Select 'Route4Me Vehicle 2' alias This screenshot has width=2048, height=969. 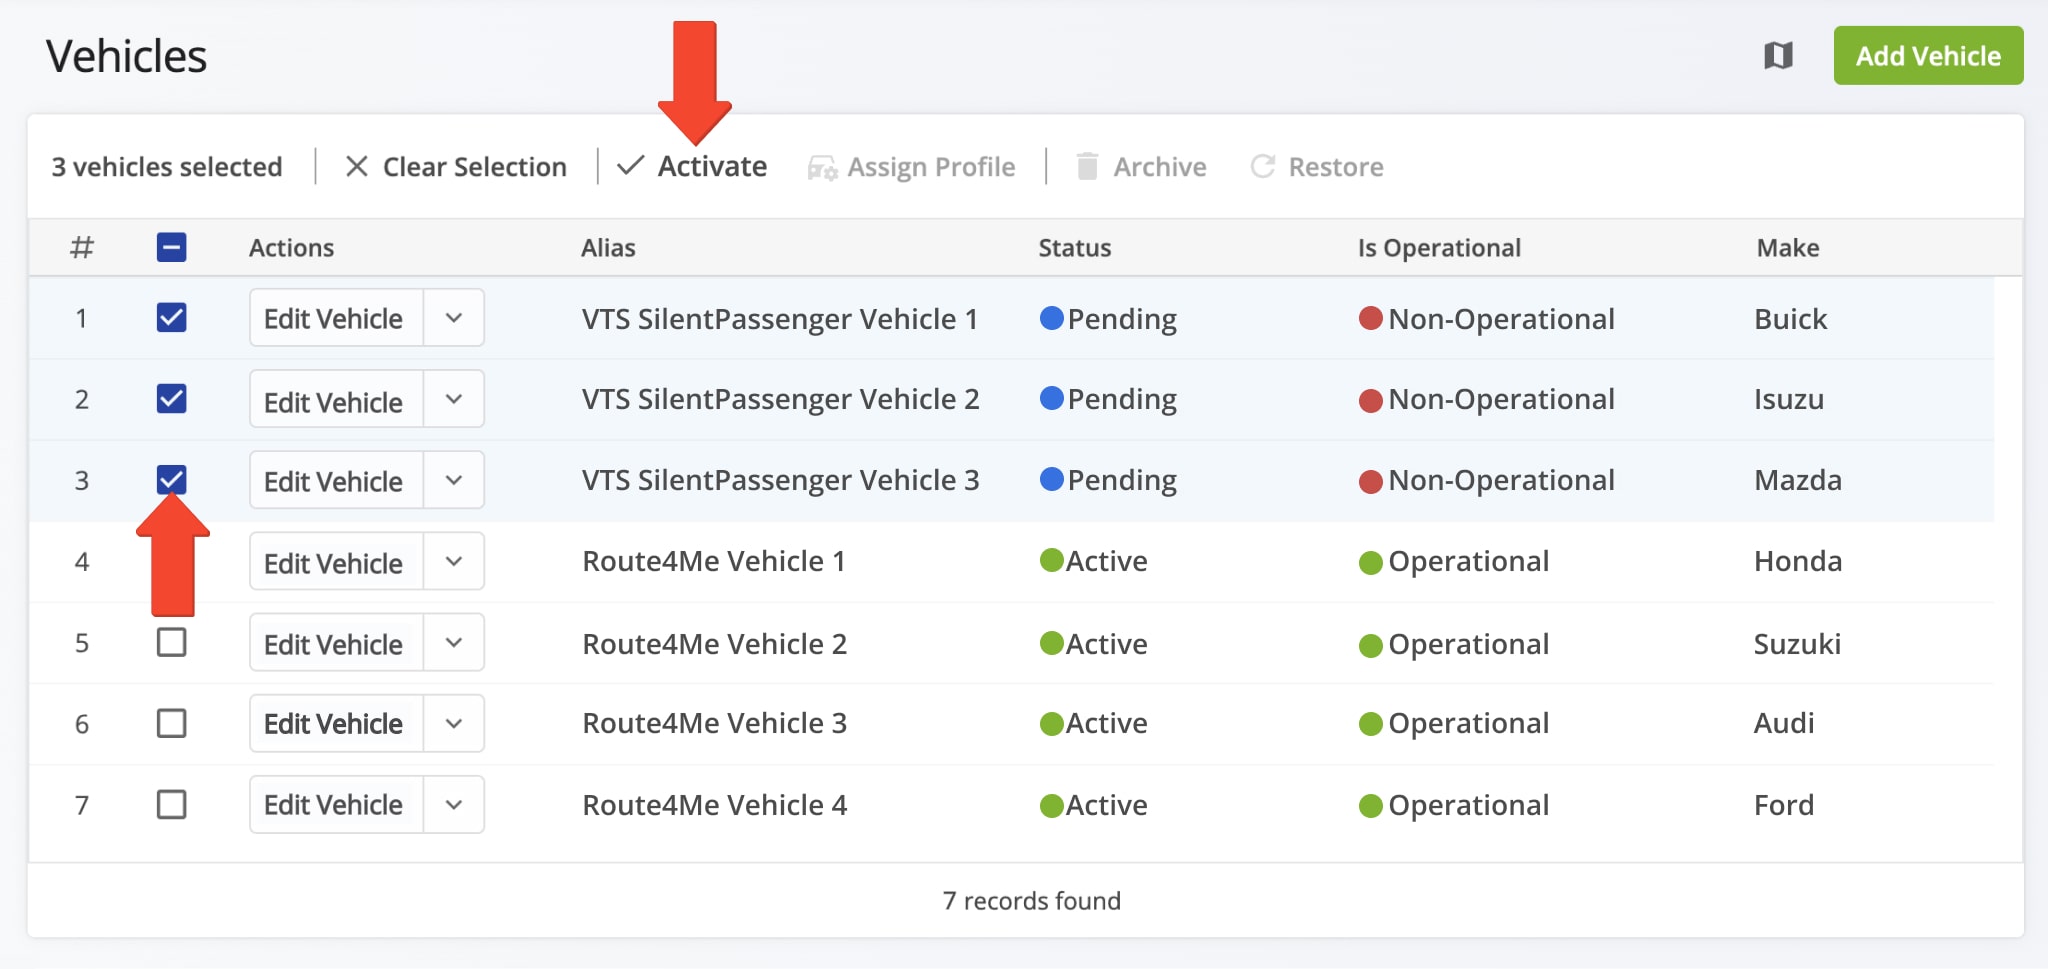(x=715, y=644)
